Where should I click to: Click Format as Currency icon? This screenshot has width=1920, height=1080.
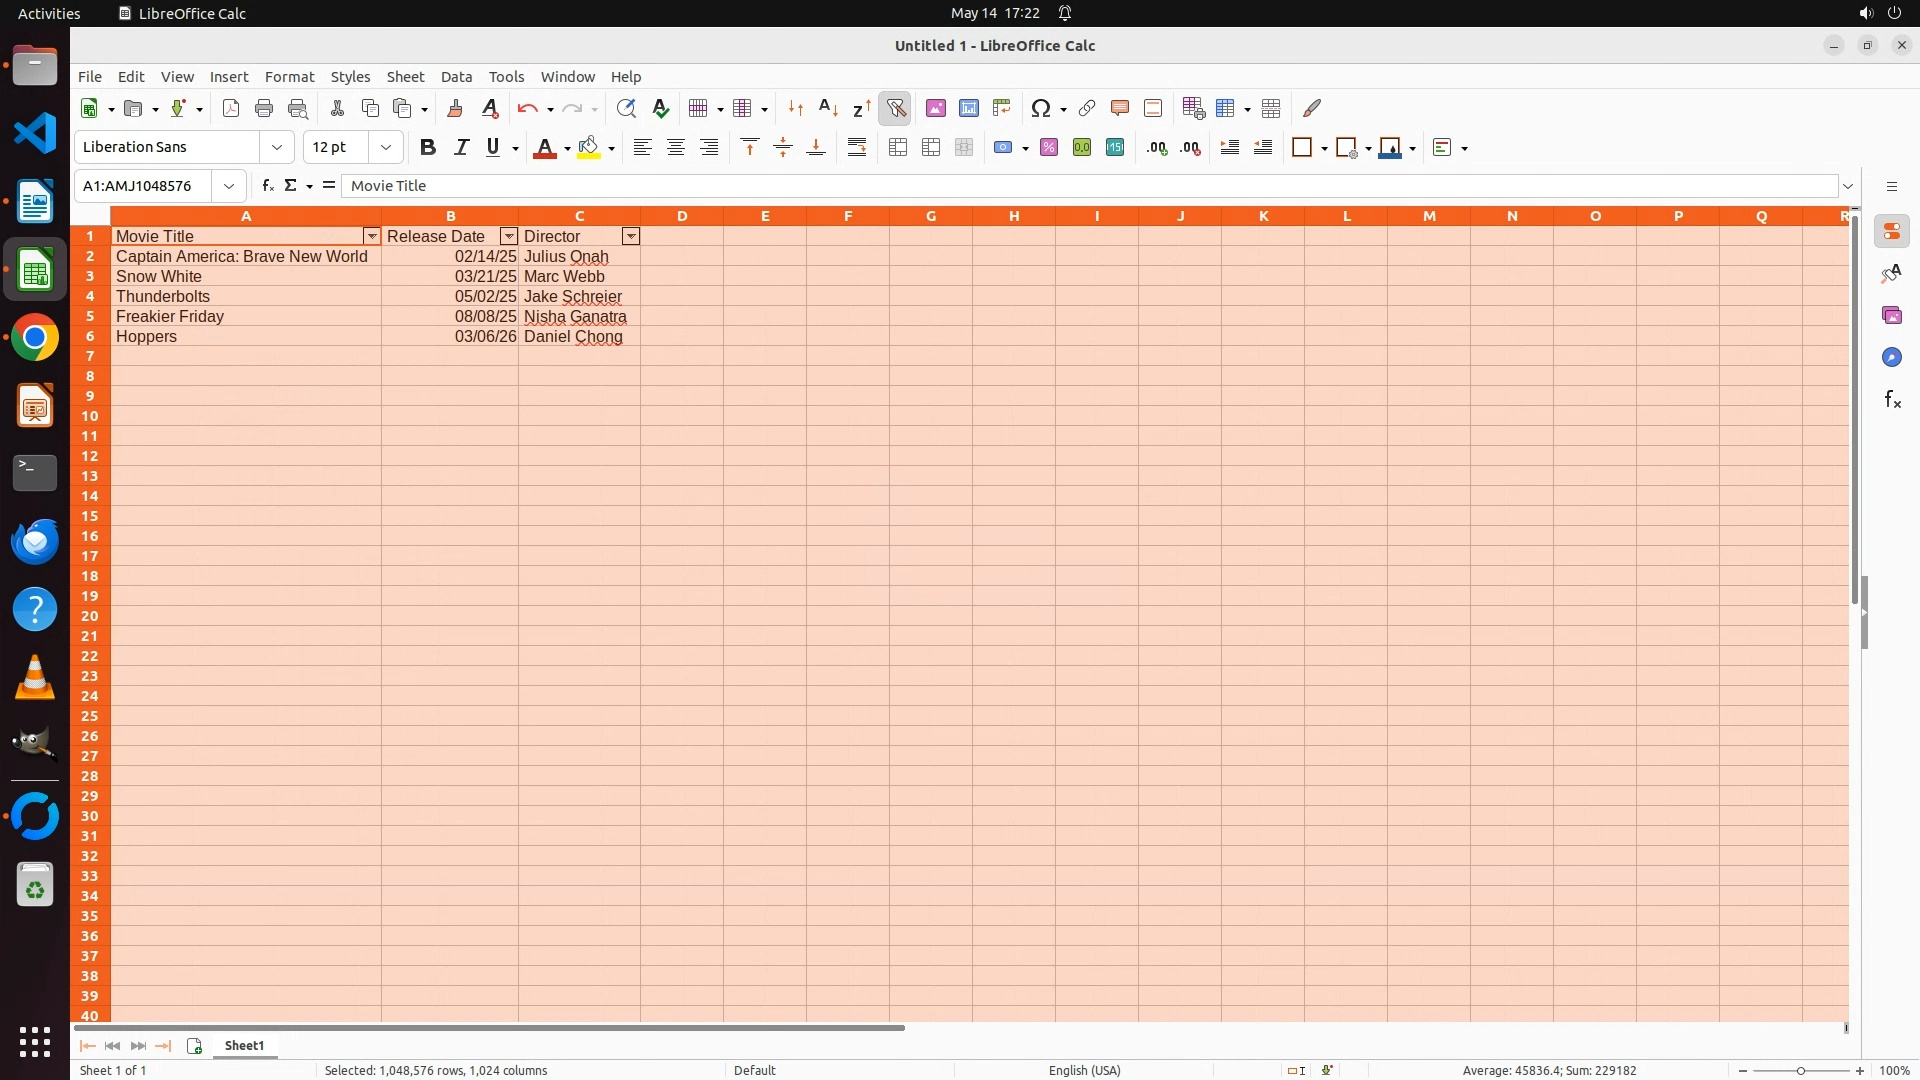point(1003,147)
